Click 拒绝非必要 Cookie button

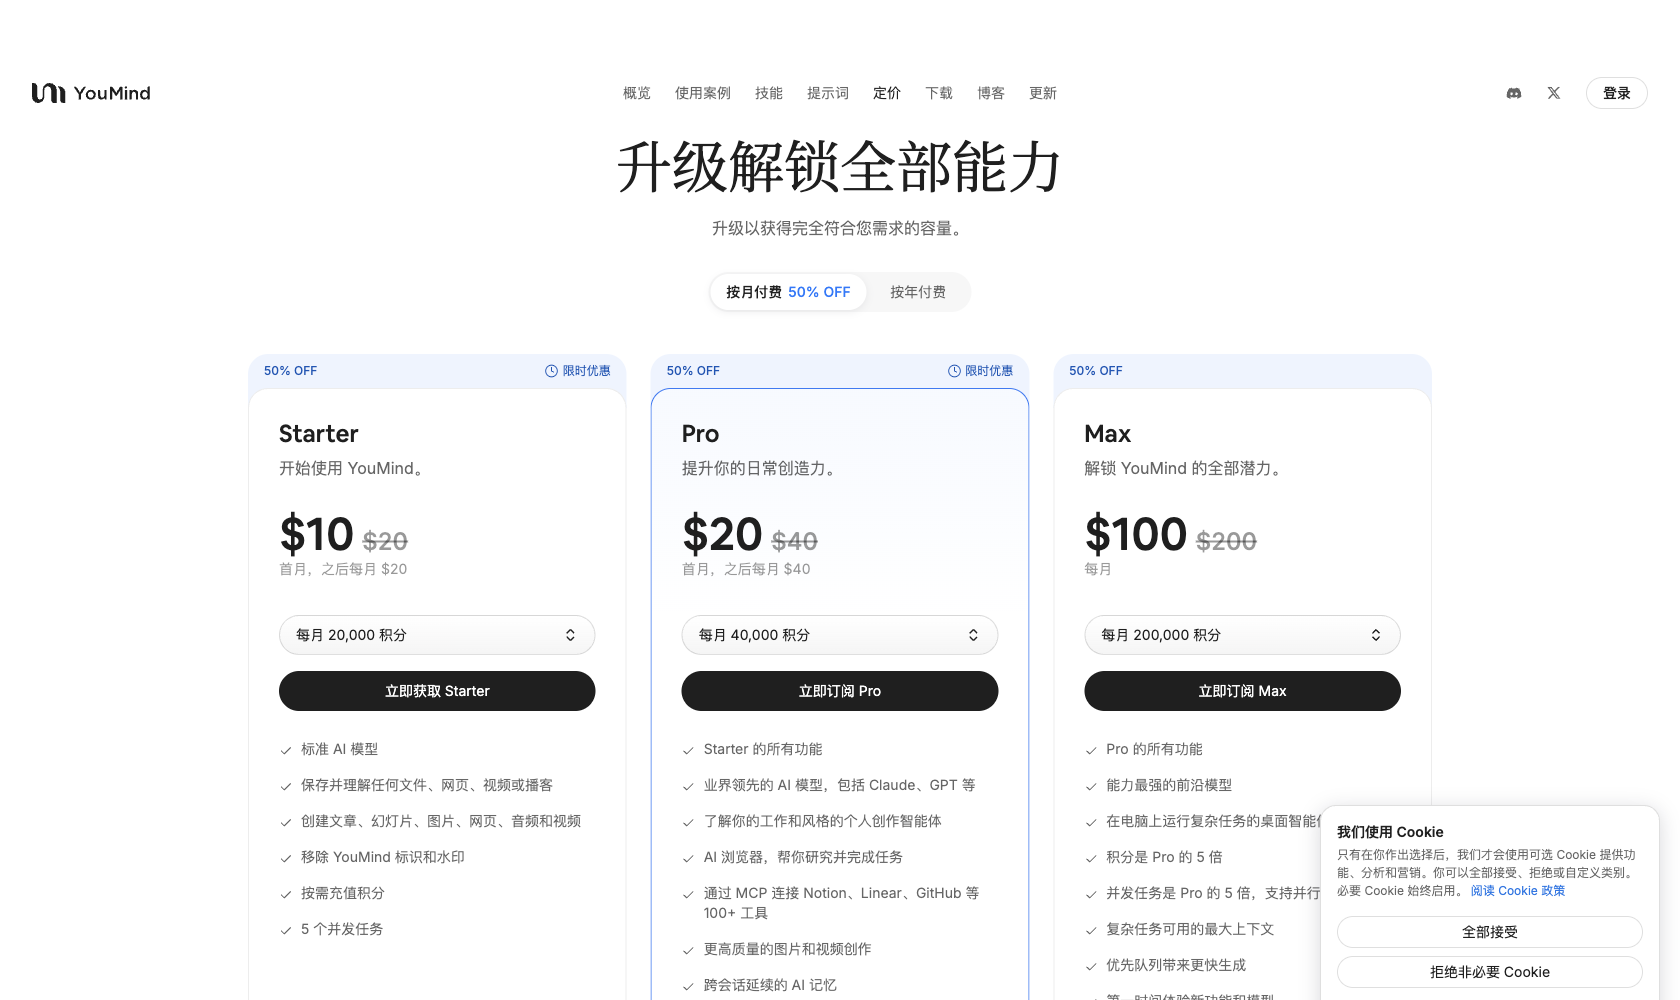click(1490, 972)
